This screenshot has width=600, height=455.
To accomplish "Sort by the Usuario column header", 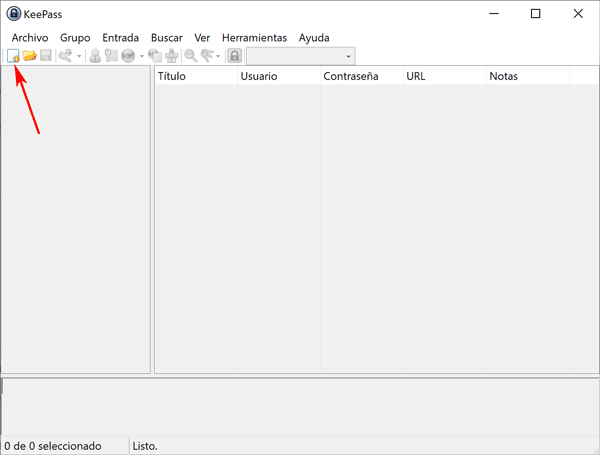I will click(x=279, y=76).
